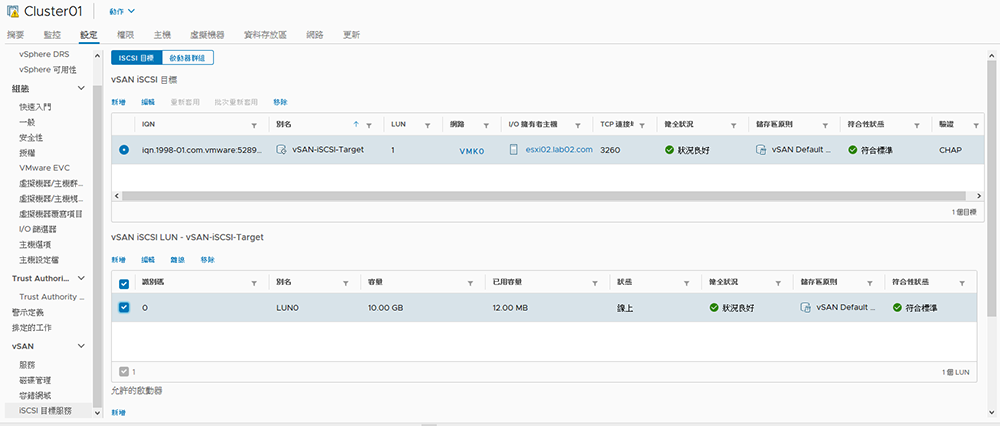Filter the 狀態 column in LUN table

coord(687,283)
